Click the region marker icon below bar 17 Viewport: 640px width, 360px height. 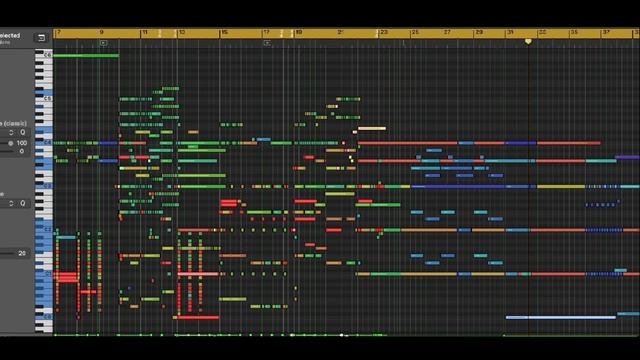[267, 43]
